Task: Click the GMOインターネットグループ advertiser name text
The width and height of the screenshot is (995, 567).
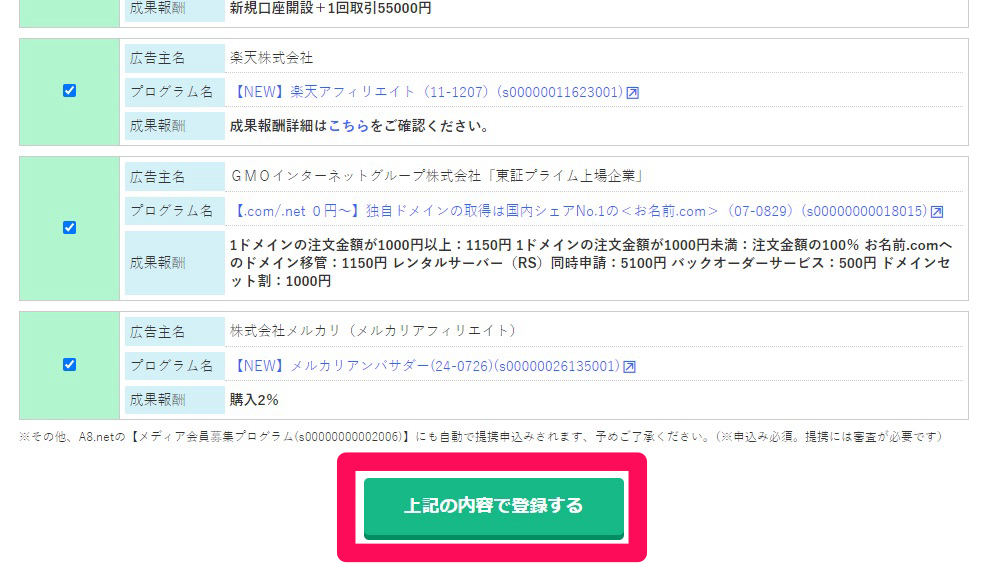Action: [x=437, y=176]
